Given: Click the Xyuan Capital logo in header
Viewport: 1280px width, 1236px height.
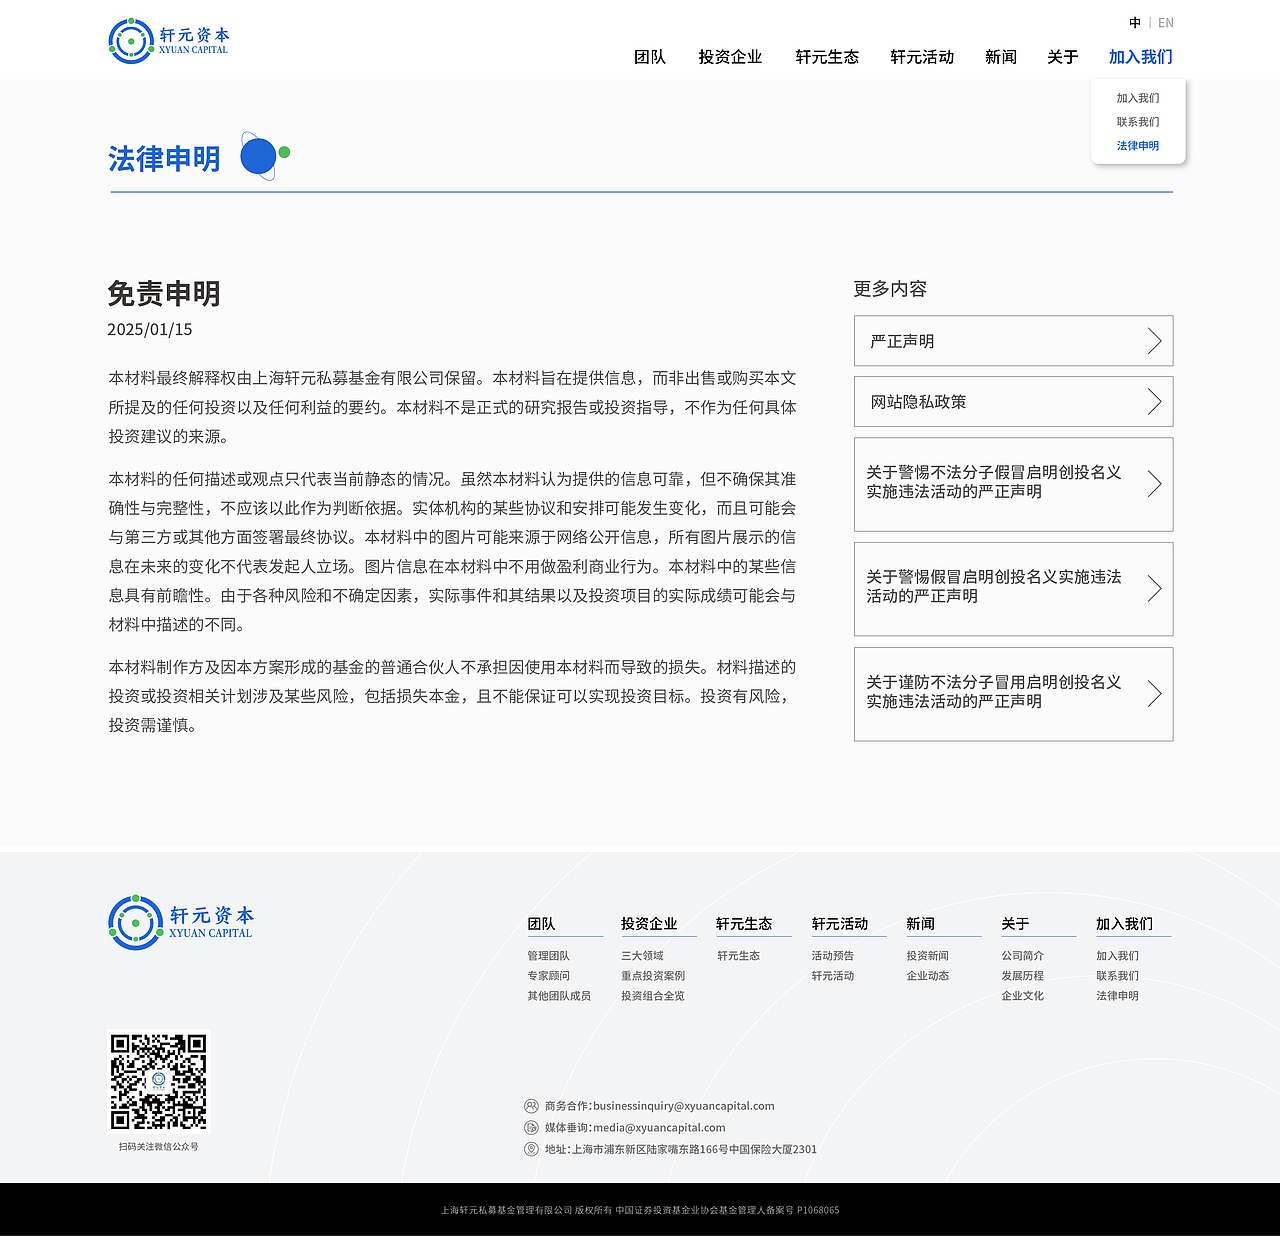Looking at the screenshot, I should coord(168,41).
